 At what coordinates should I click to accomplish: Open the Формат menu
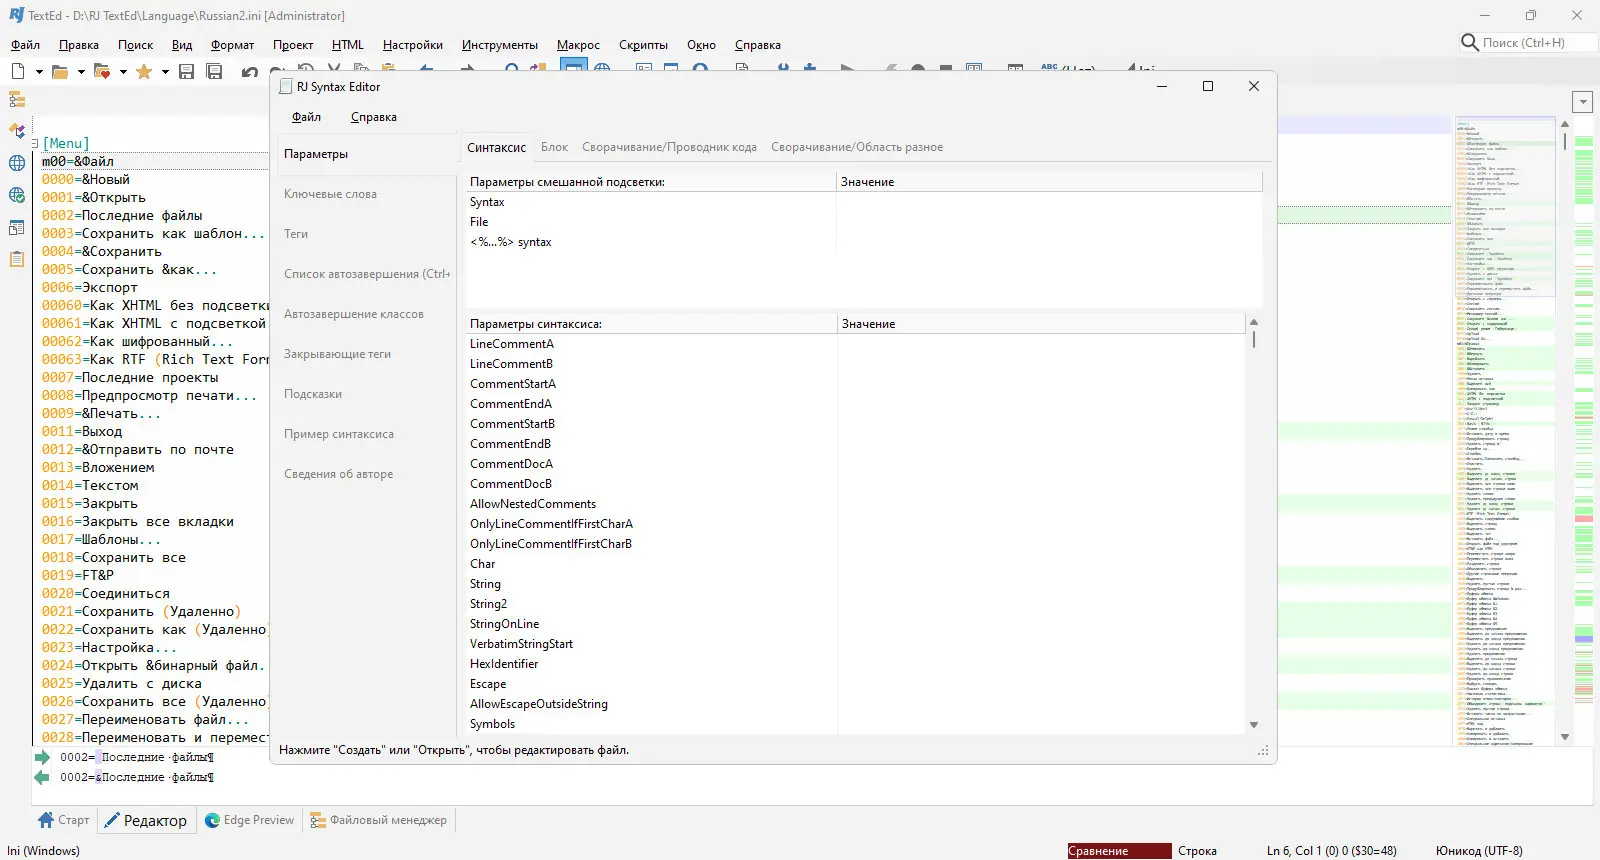click(x=233, y=45)
